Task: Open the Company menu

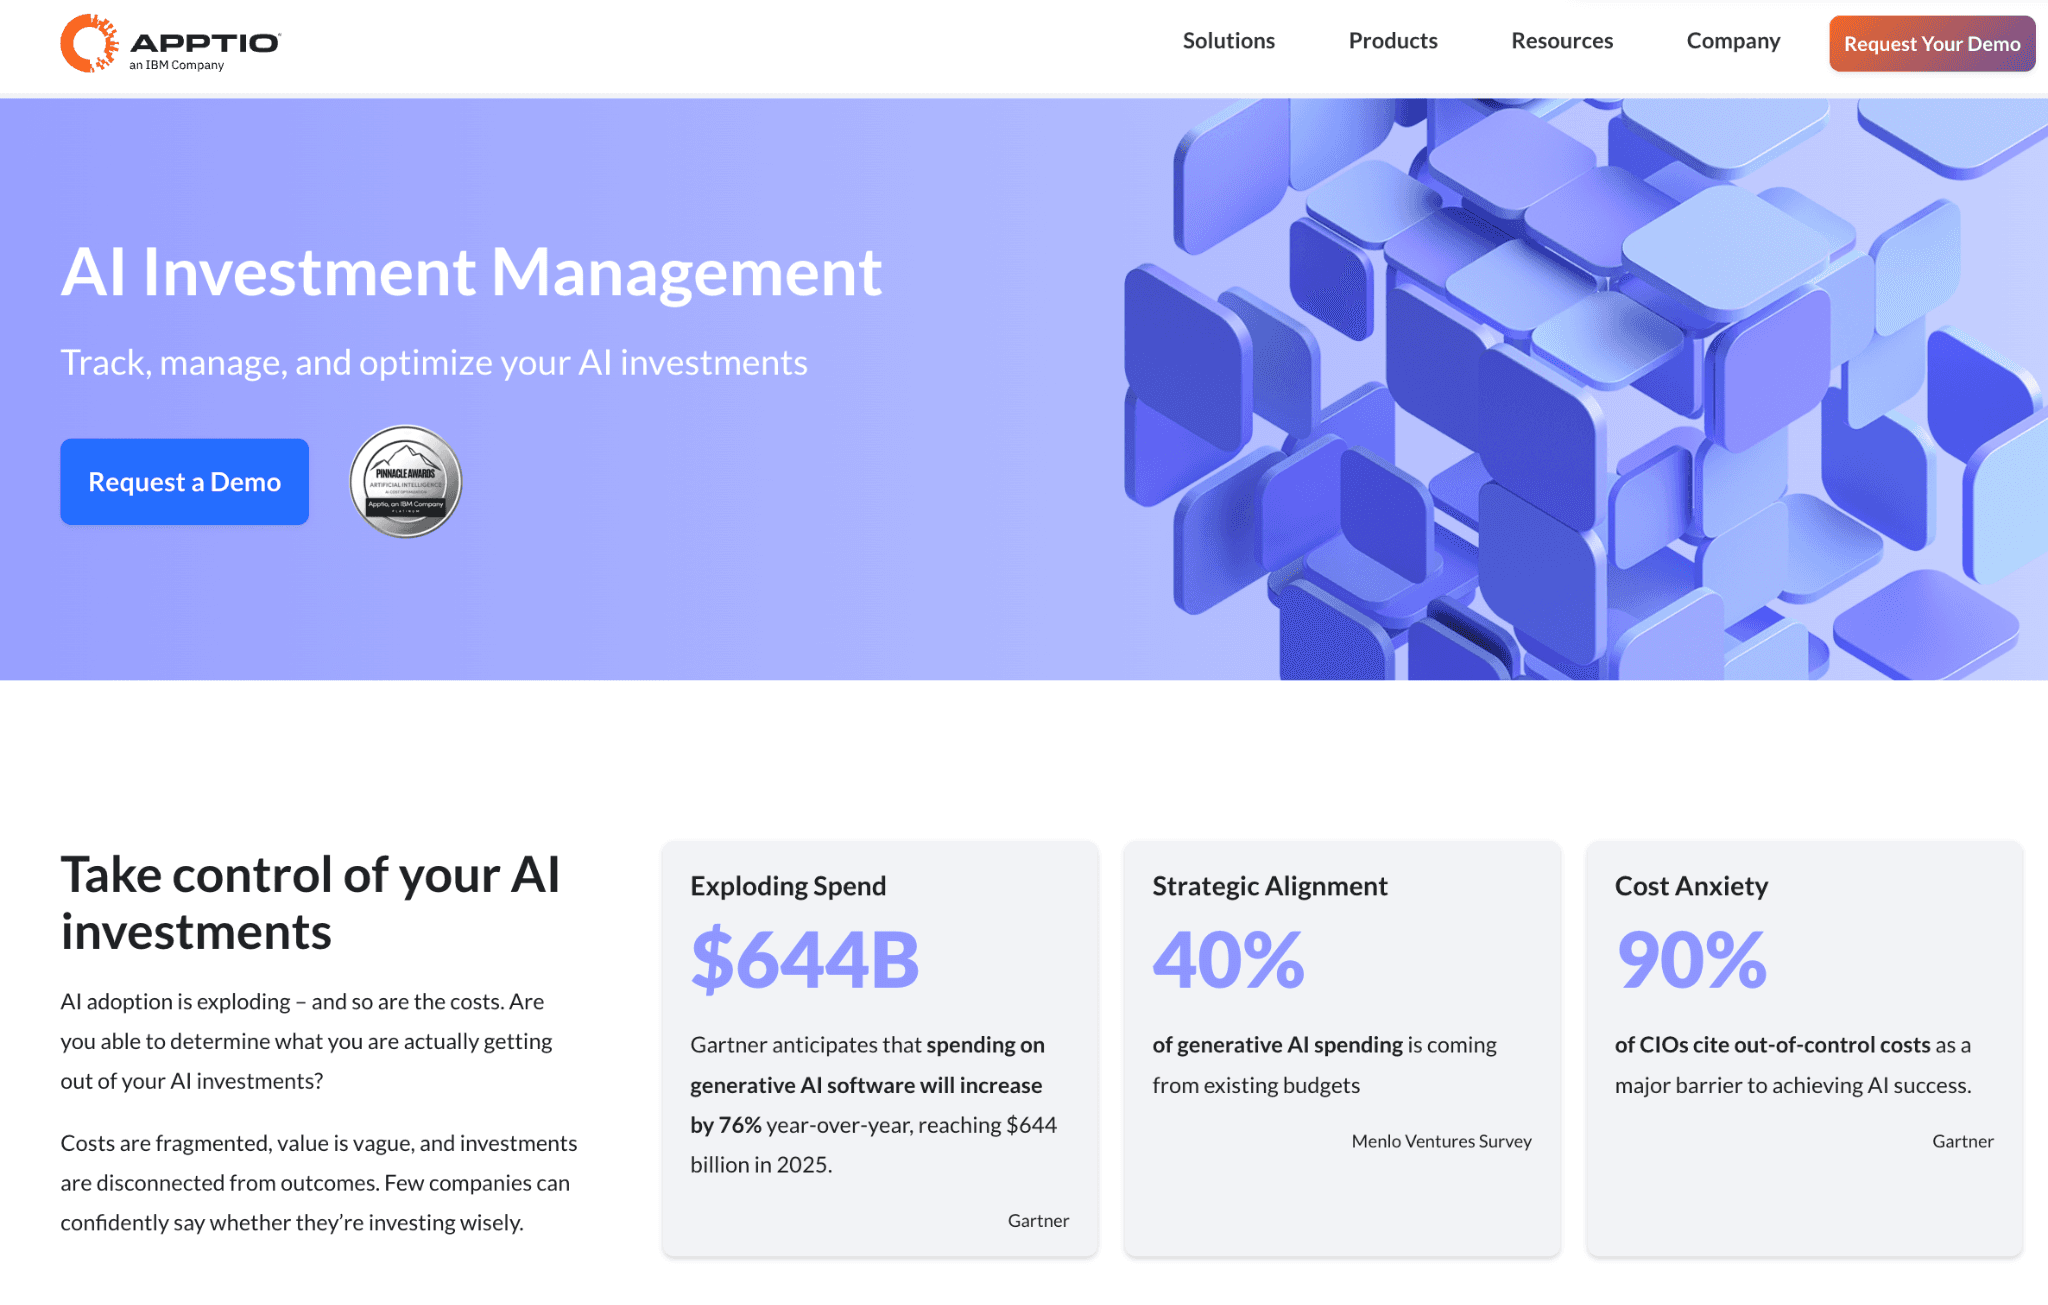Action: (x=1733, y=41)
